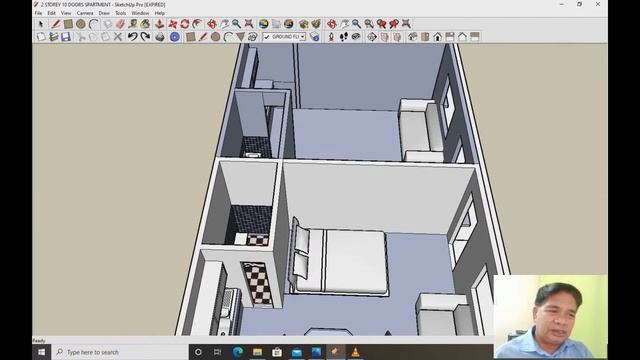The image size is (640, 360).
Task: Click the first Pan hand tool
Action: point(224,24)
